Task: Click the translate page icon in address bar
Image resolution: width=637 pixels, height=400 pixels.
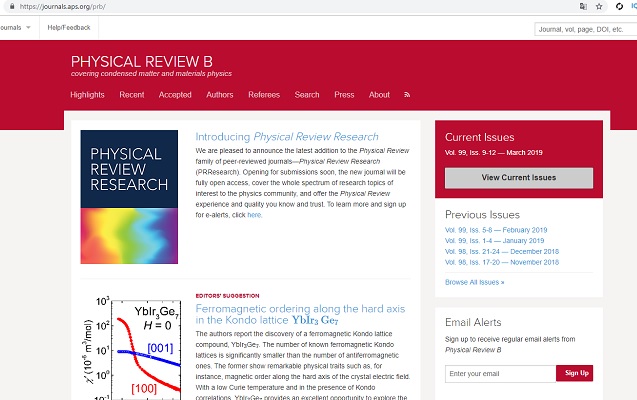Action: coord(583,6)
